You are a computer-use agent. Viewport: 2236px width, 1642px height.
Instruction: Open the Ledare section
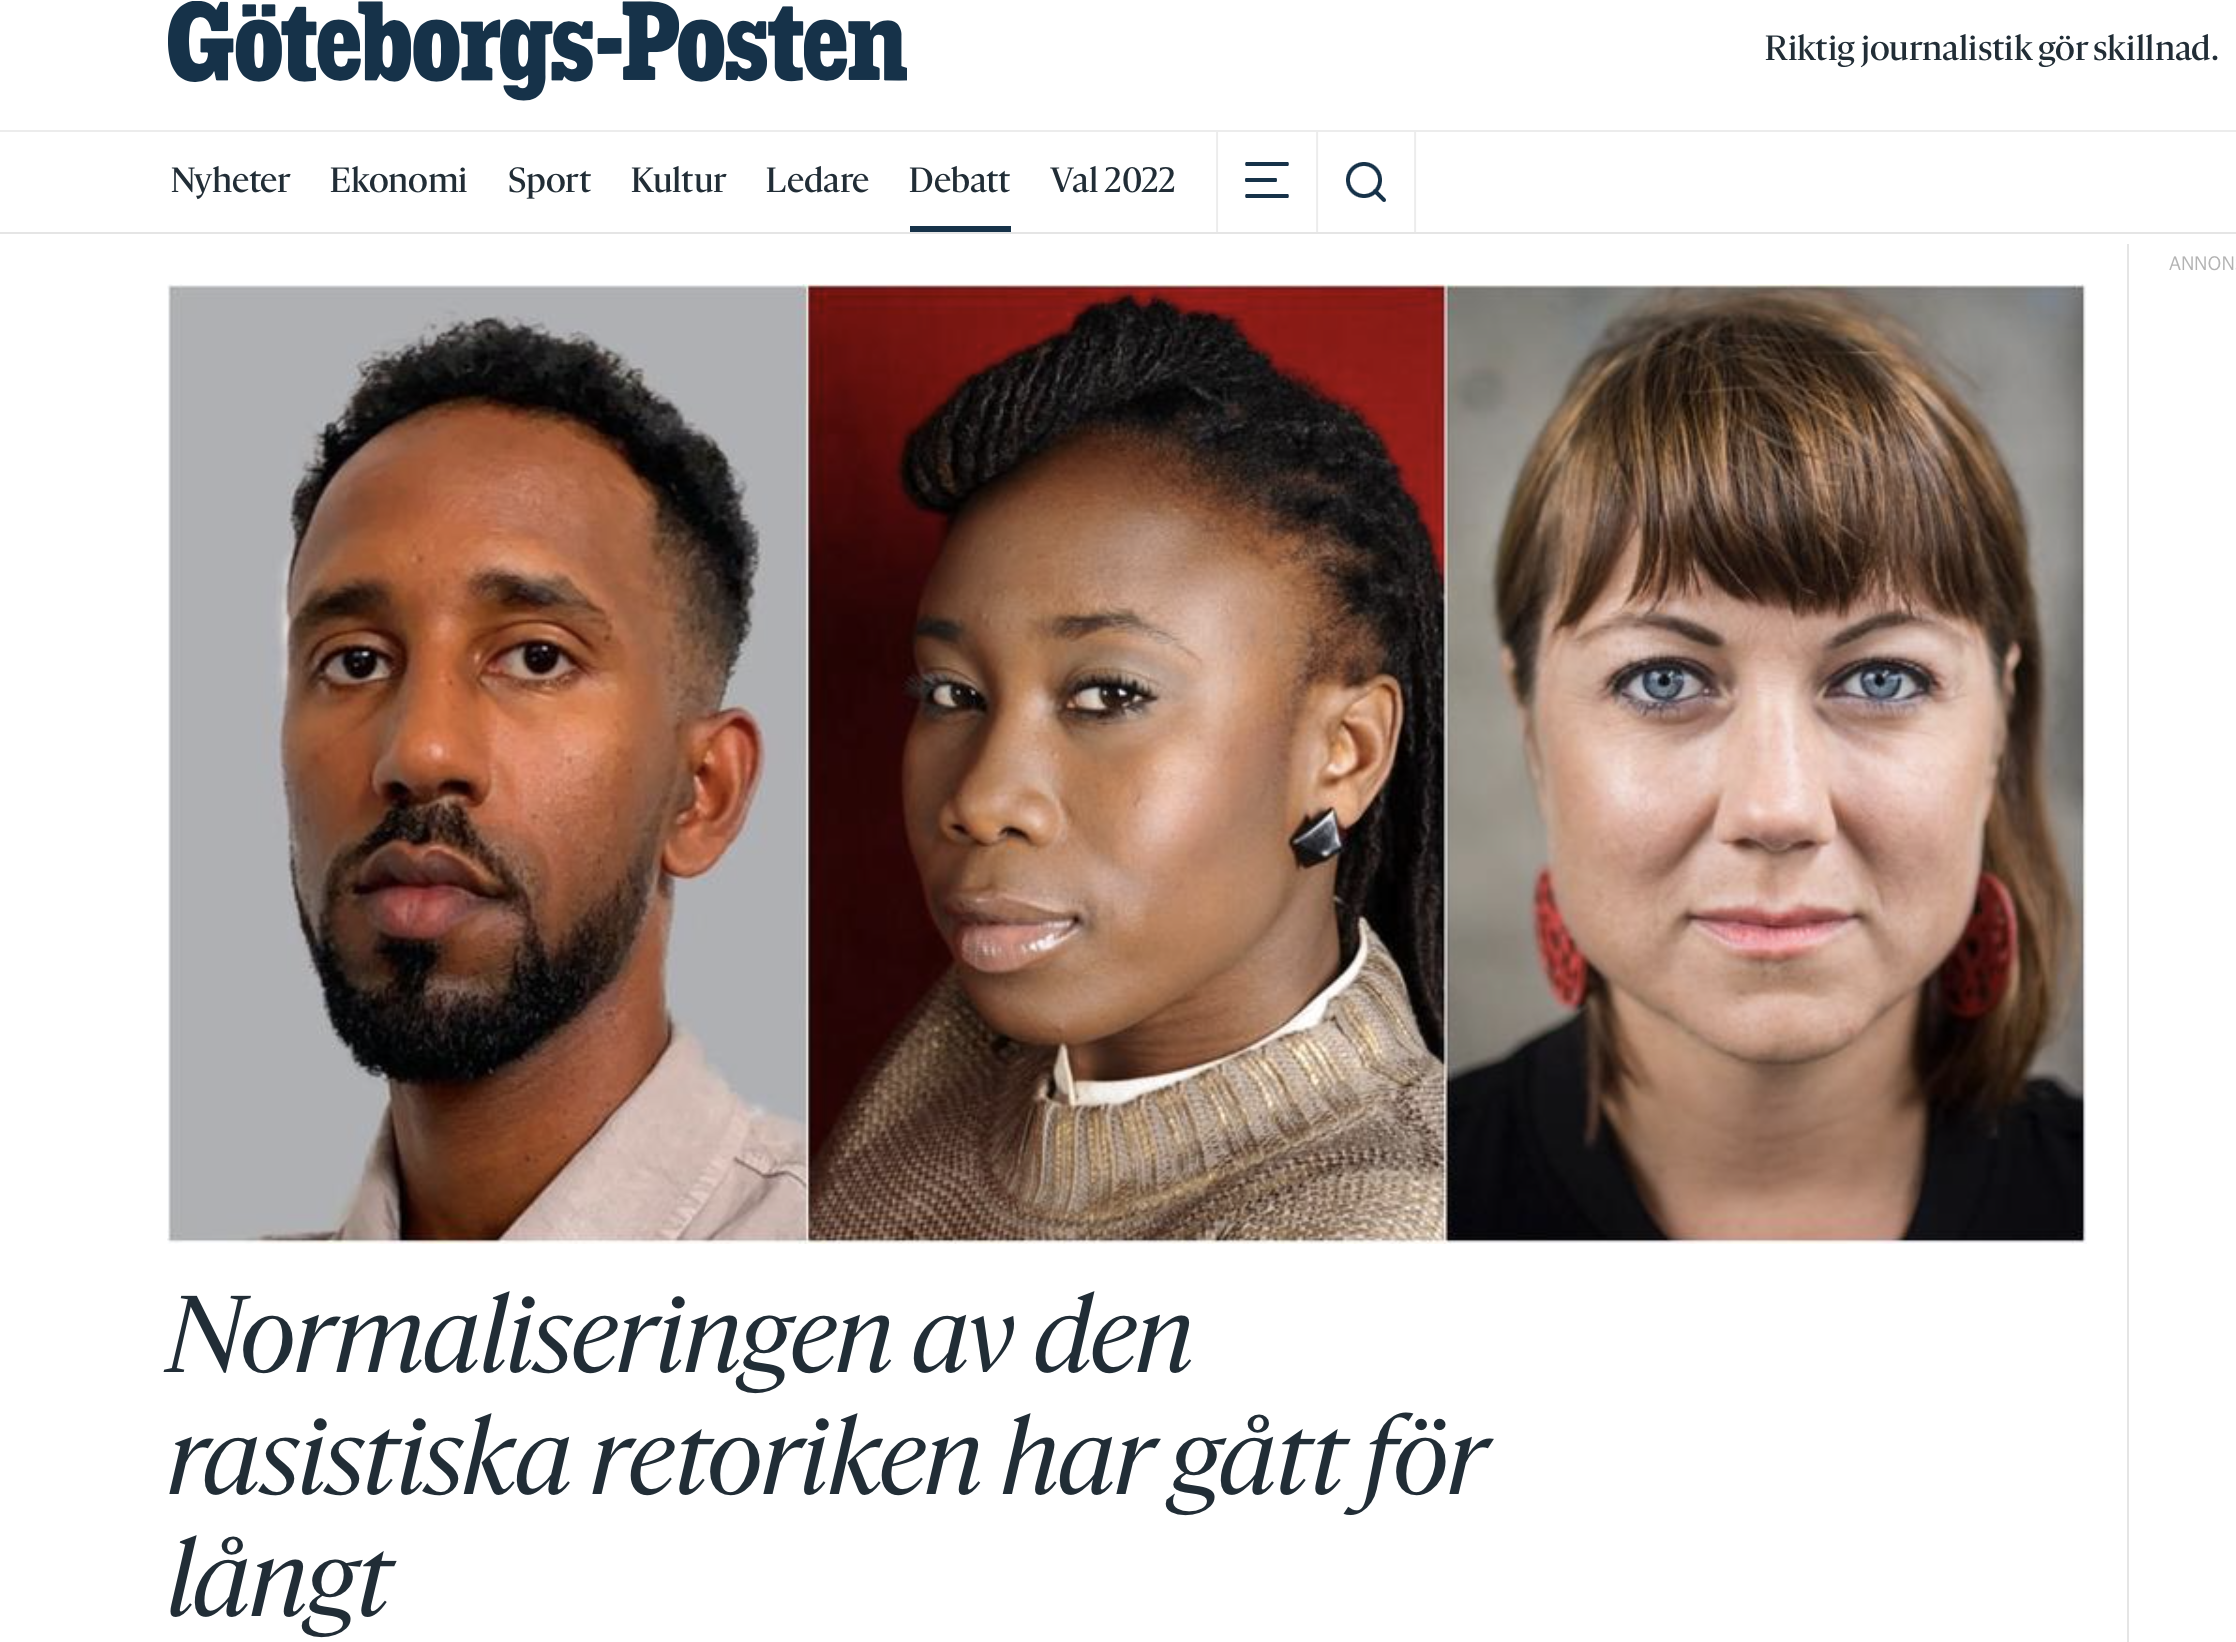(x=817, y=181)
